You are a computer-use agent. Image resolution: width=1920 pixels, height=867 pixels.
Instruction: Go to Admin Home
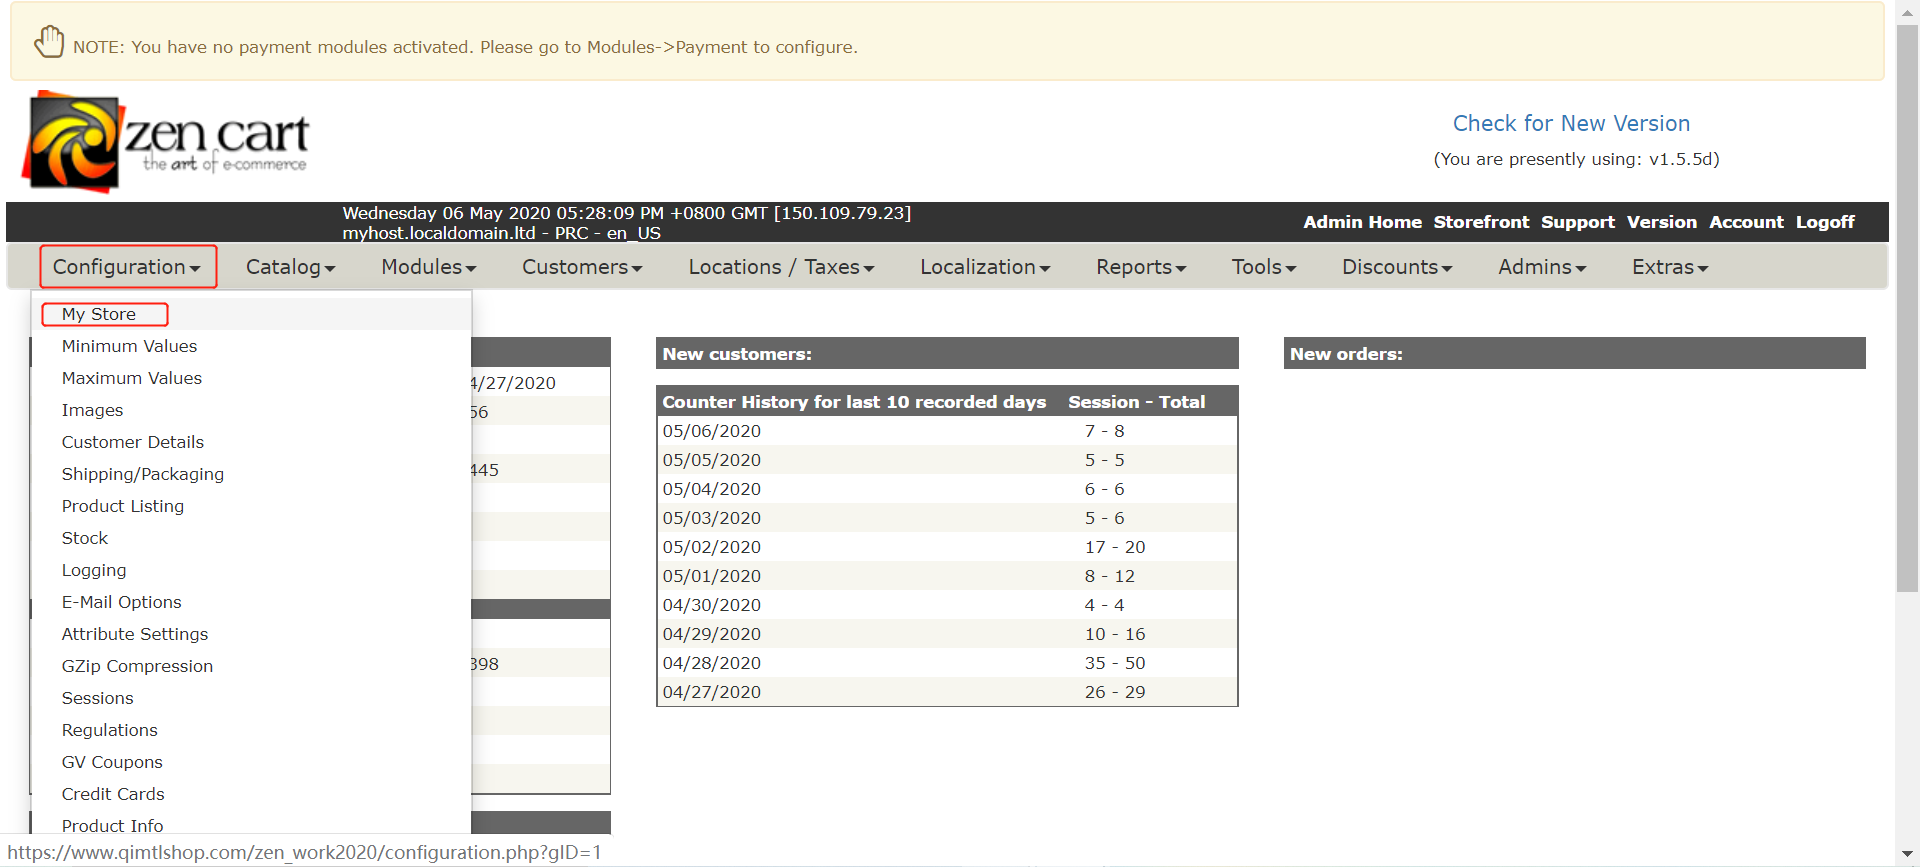1362,222
